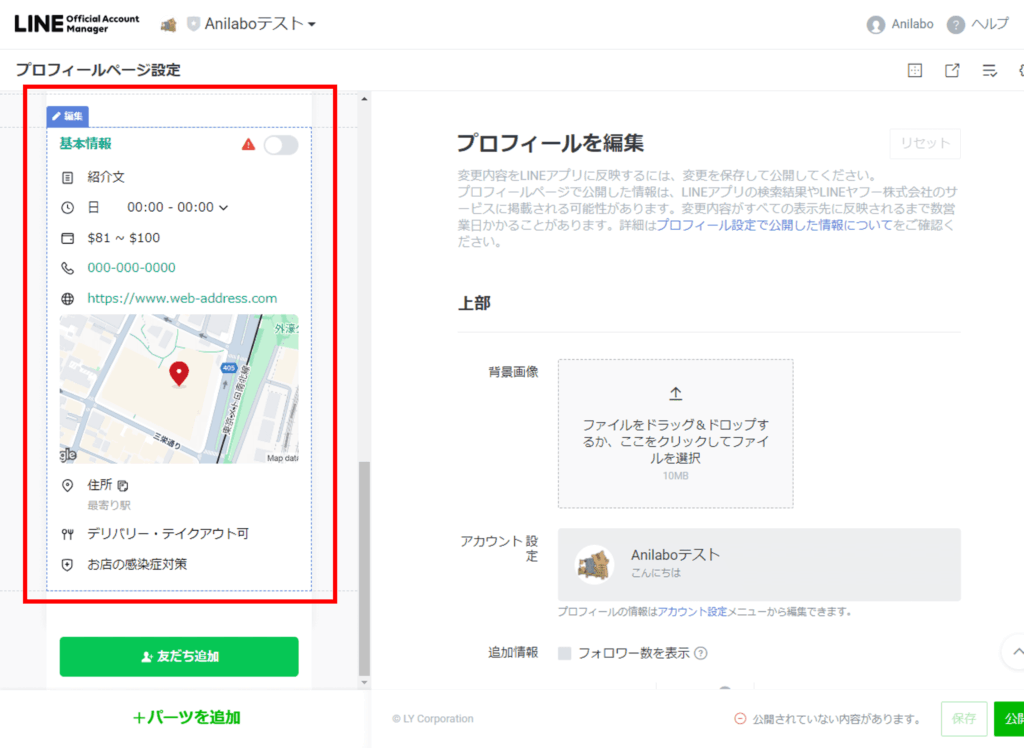Viewport: 1024px width, 748px height.
Task: Toggle the 基本情報 section switch
Action: click(x=280, y=145)
